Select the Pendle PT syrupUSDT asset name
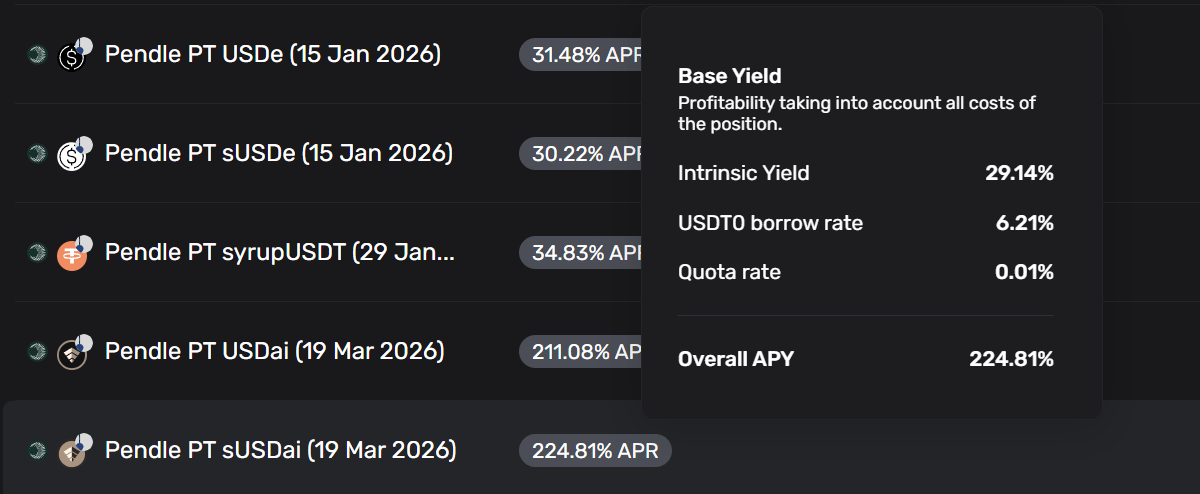 [279, 252]
